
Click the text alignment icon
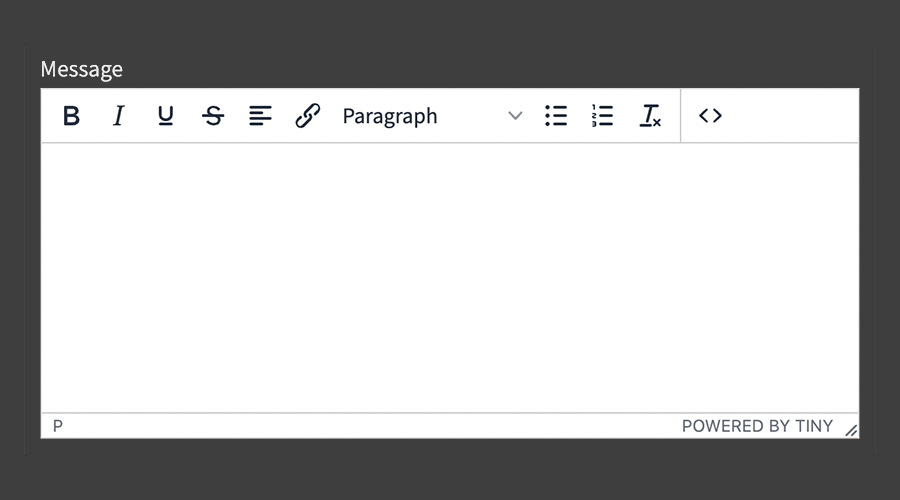260,116
